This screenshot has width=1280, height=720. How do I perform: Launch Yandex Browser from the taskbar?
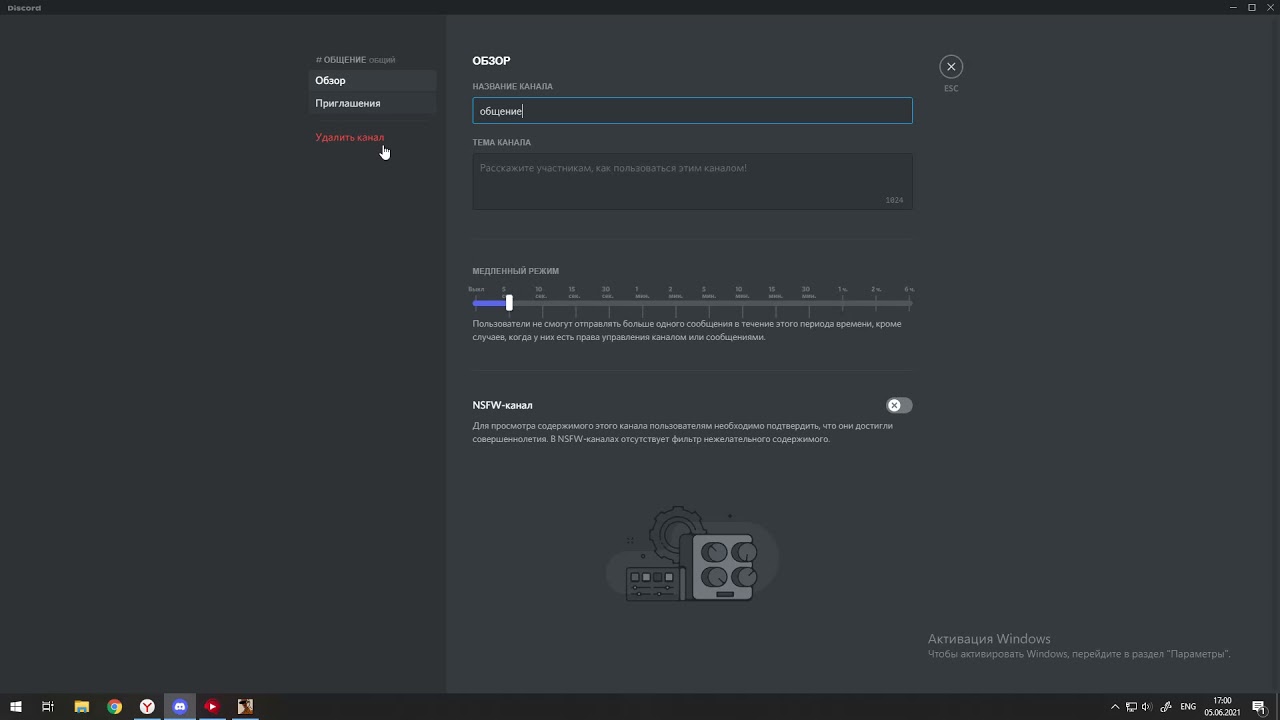tap(147, 706)
